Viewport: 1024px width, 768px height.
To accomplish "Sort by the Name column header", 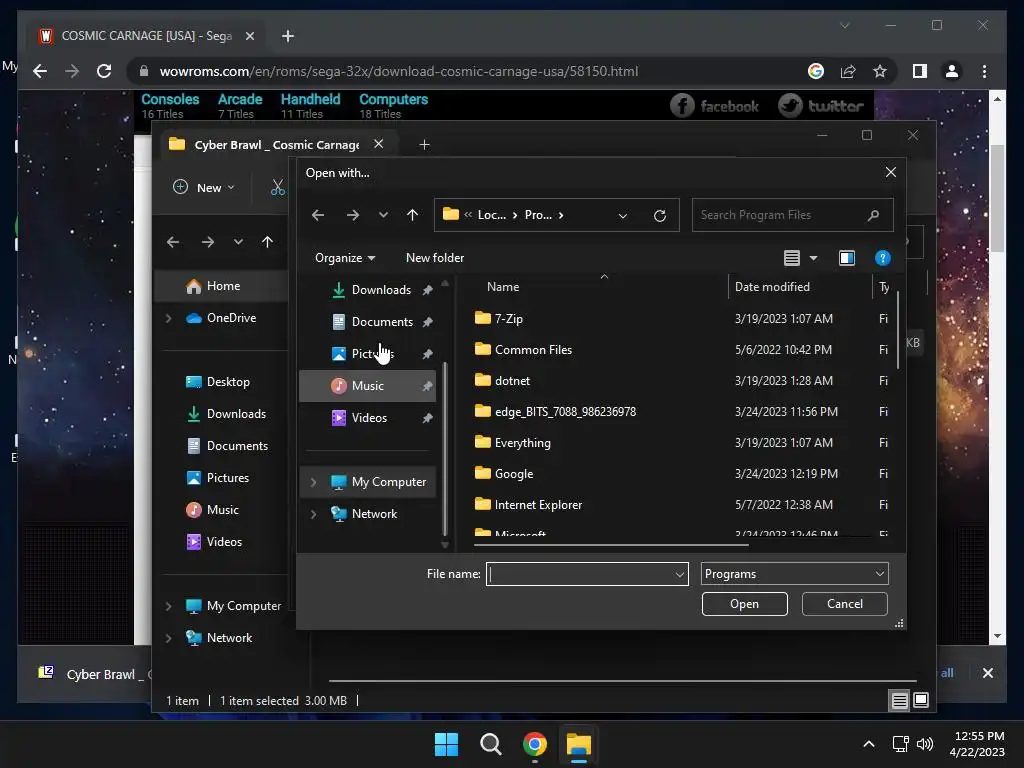I will [x=503, y=287].
